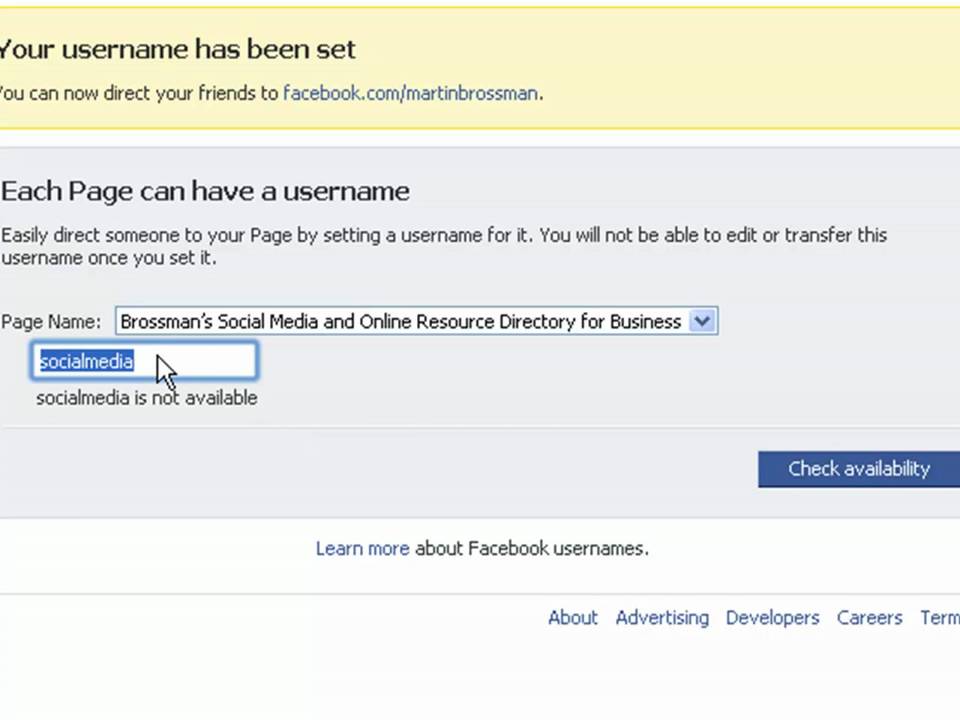The height and width of the screenshot is (720, 960).
Task: Click the 'about Facebook usernames' text
Action: [x=531, y=548]
